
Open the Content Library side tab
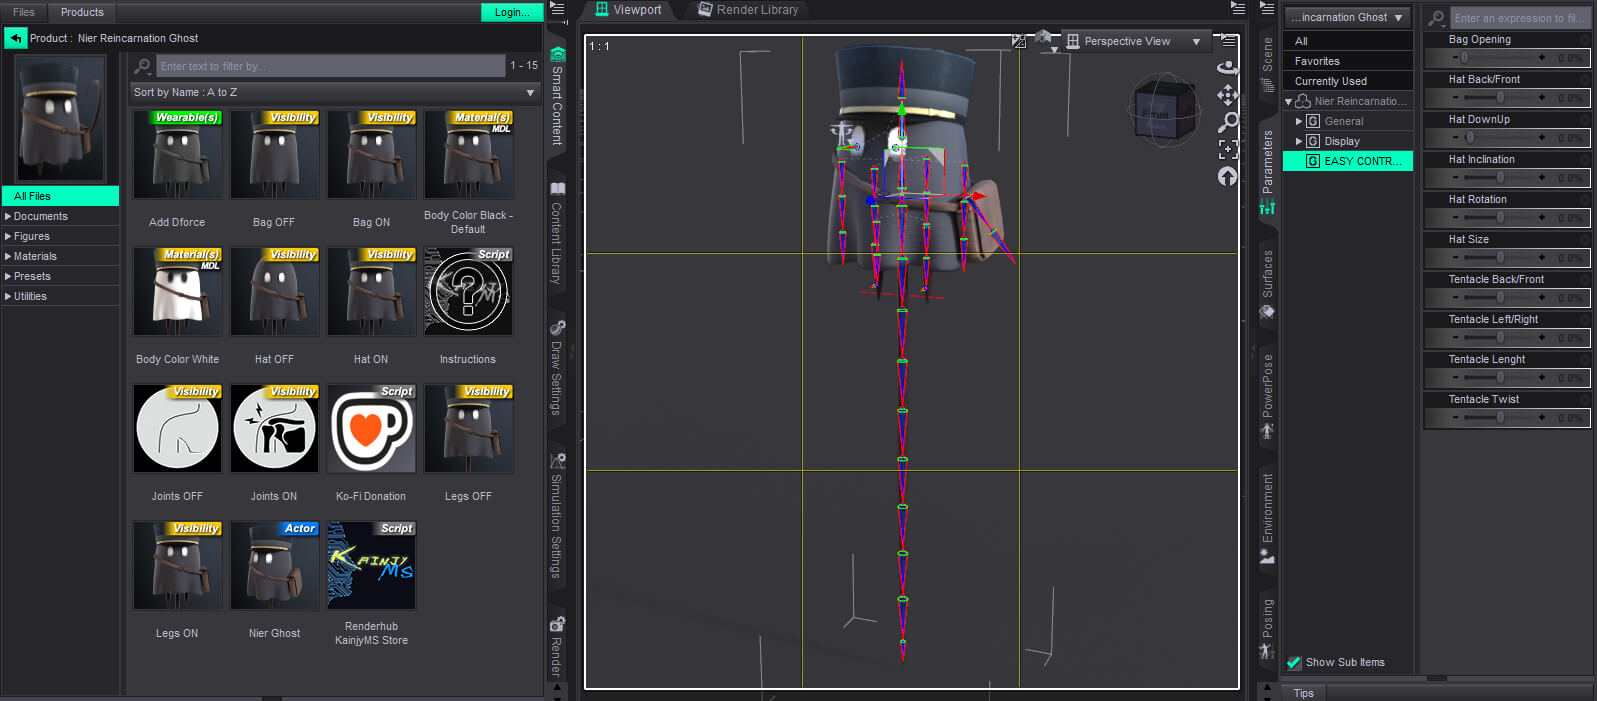pyautogui.click(x=557, y=233)
